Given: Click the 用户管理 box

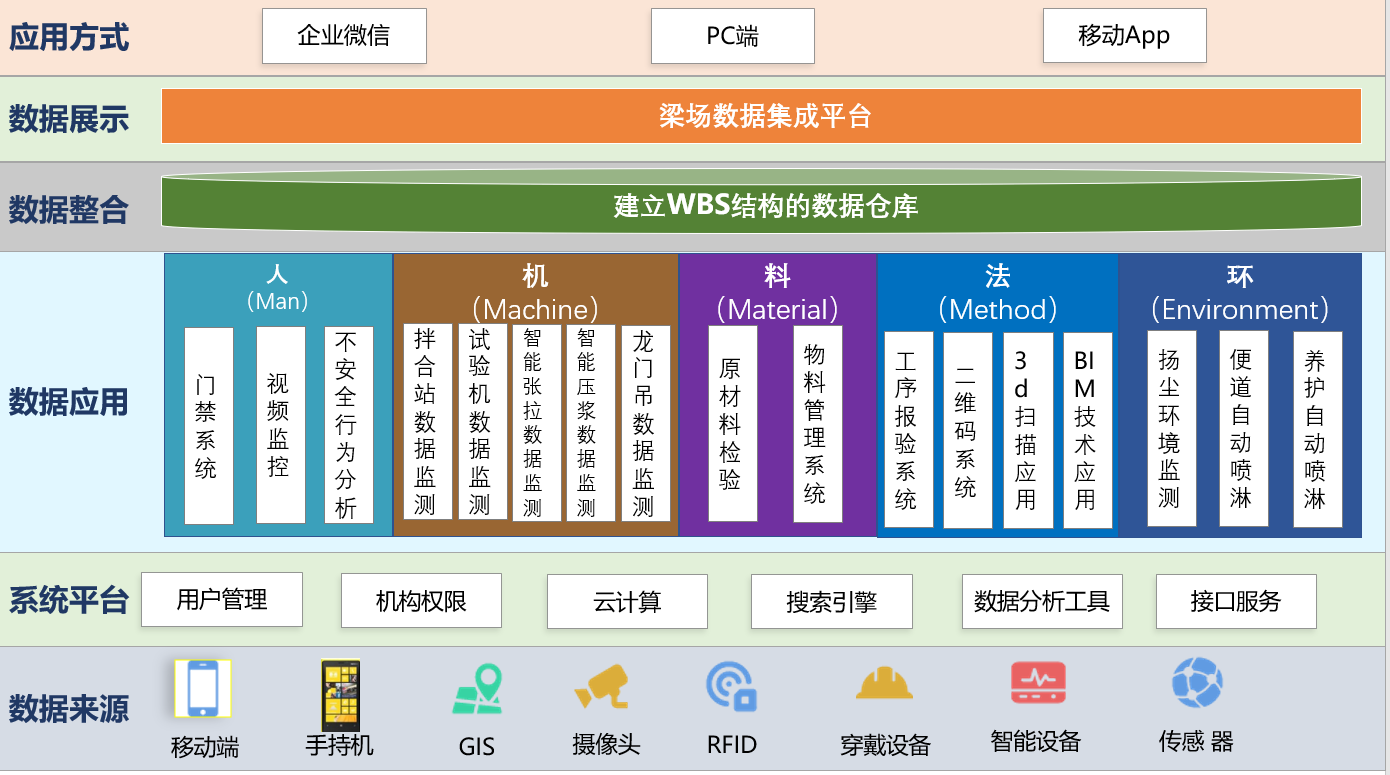Looking at the screenshot, I should (222, 600).
